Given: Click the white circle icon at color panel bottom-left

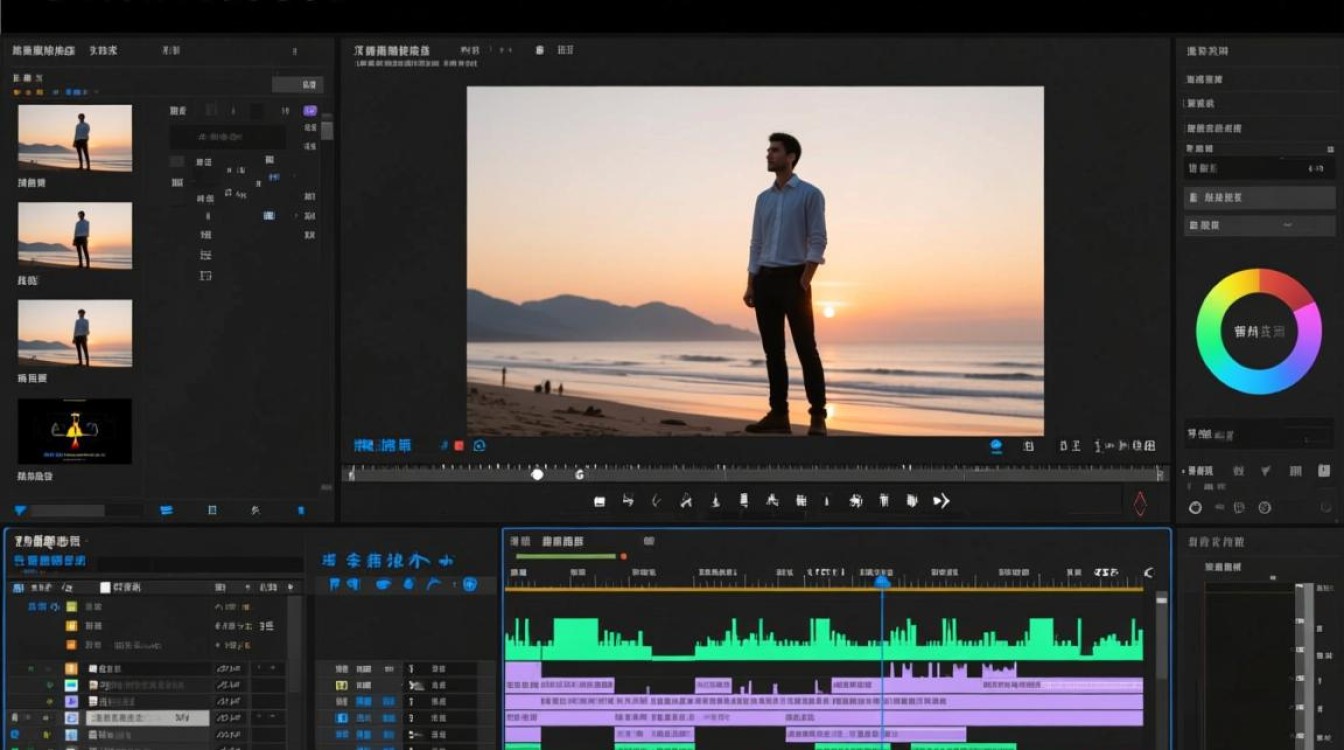Looking at the screenshot, I should pos(1195,508).
